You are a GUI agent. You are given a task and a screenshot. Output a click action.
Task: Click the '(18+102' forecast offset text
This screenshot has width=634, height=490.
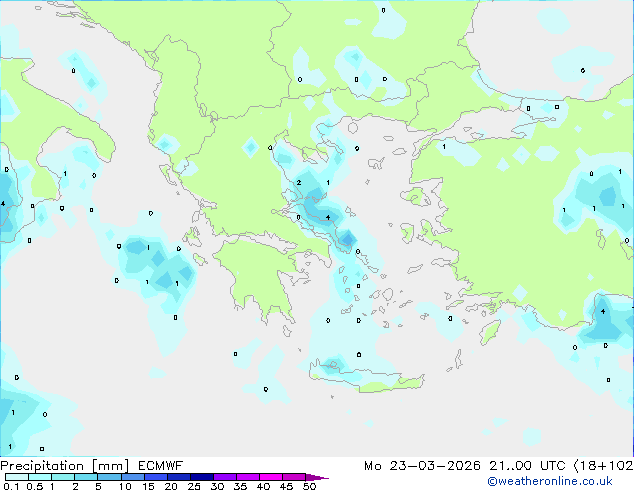[603, 466]
